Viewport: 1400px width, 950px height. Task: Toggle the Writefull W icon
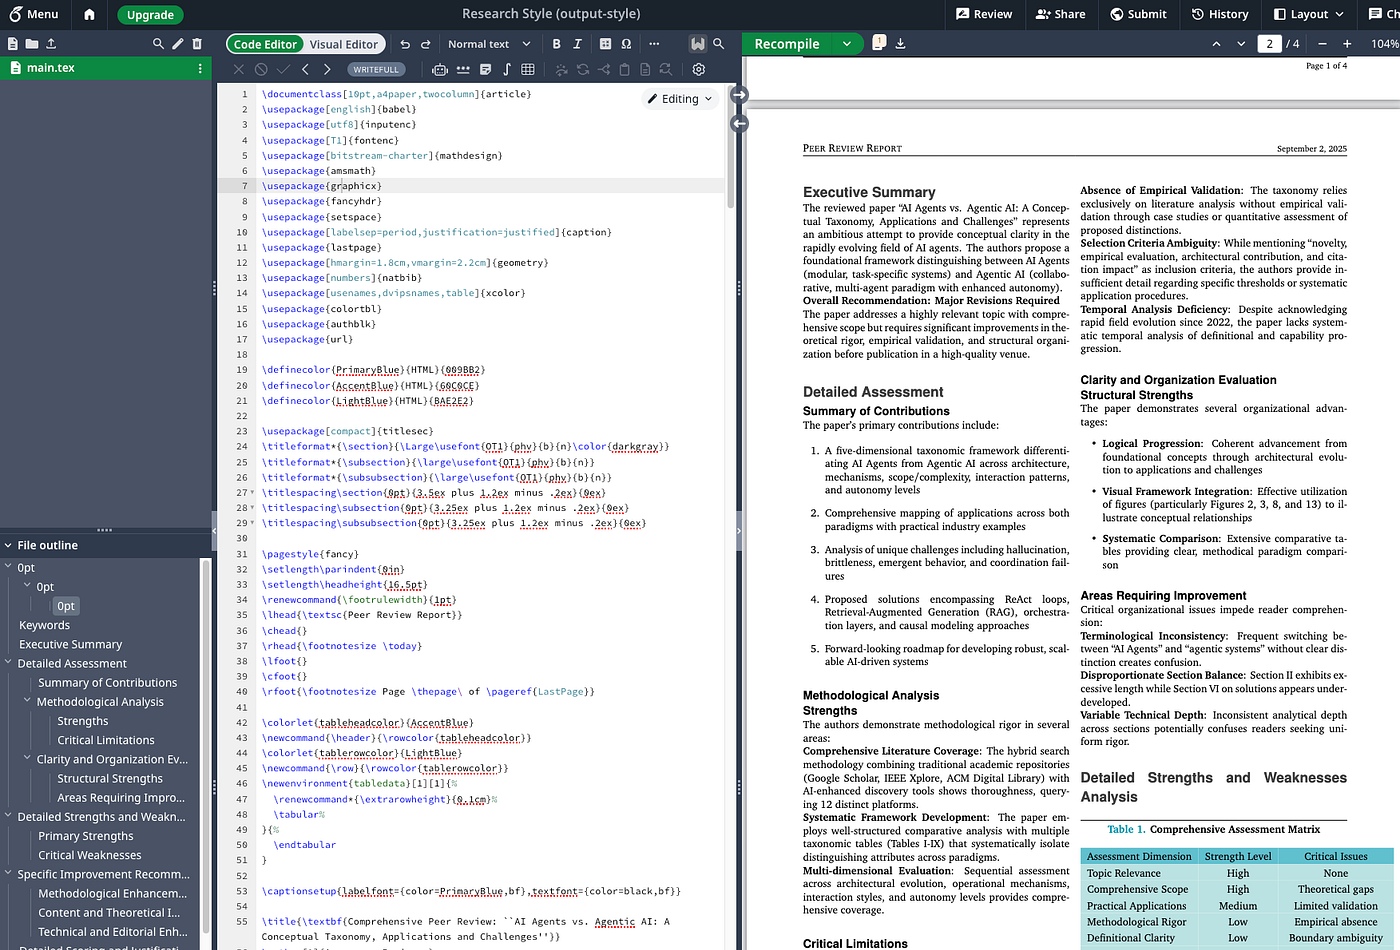pyautogui.click(x=698, y=44)
